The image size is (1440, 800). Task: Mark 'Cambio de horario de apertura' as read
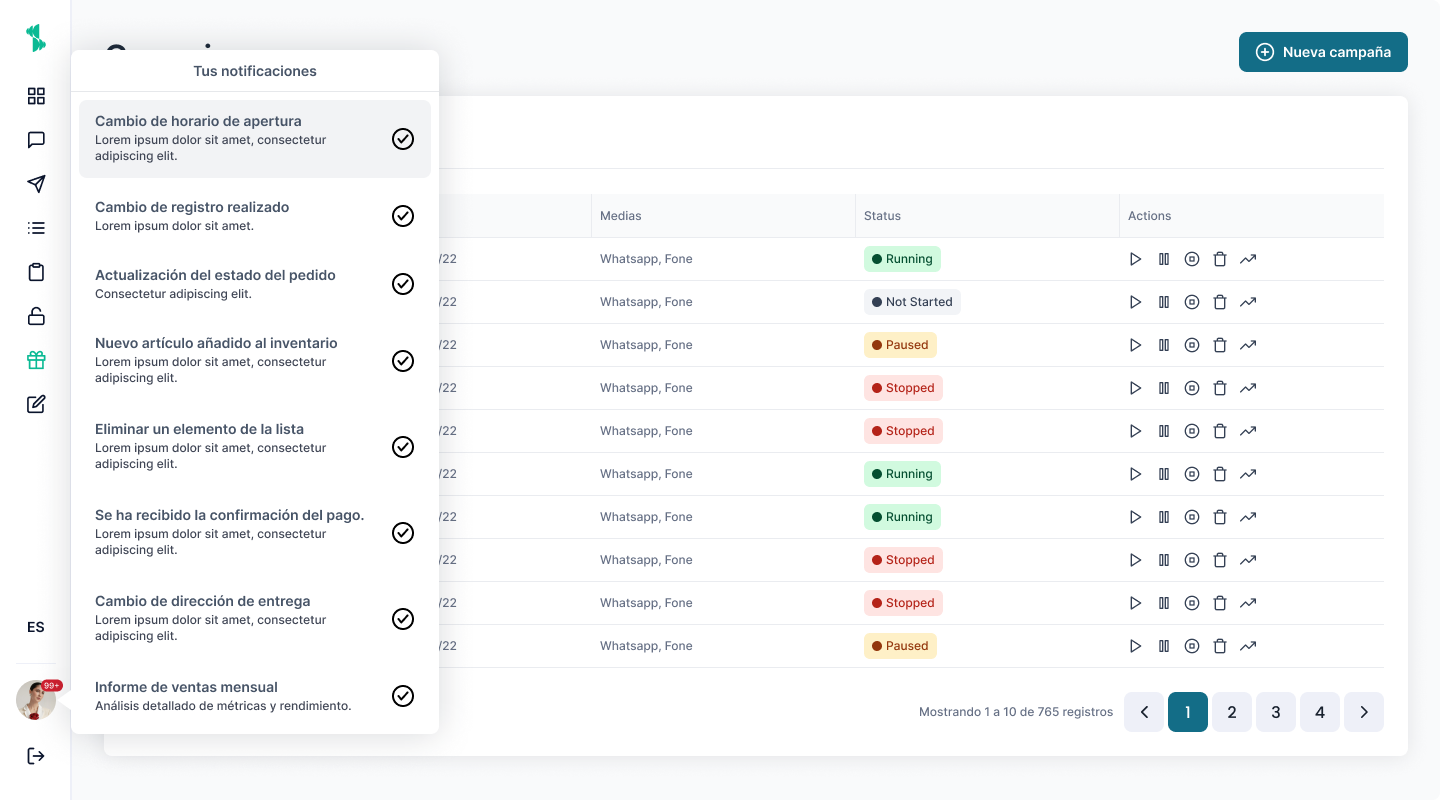[403, 139]
